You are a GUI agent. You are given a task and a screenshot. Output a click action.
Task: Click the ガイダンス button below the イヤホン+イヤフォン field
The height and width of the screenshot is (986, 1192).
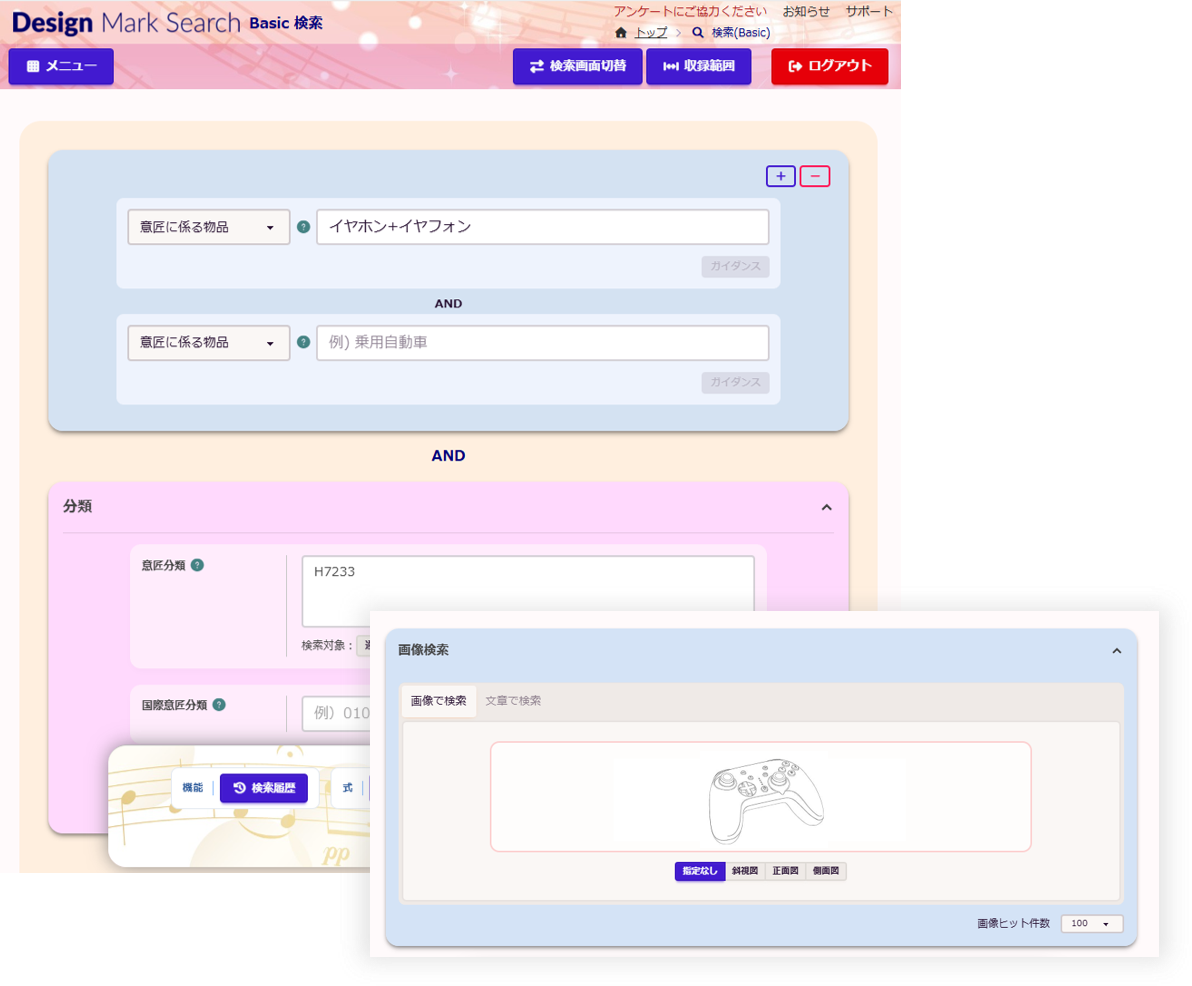735,266
